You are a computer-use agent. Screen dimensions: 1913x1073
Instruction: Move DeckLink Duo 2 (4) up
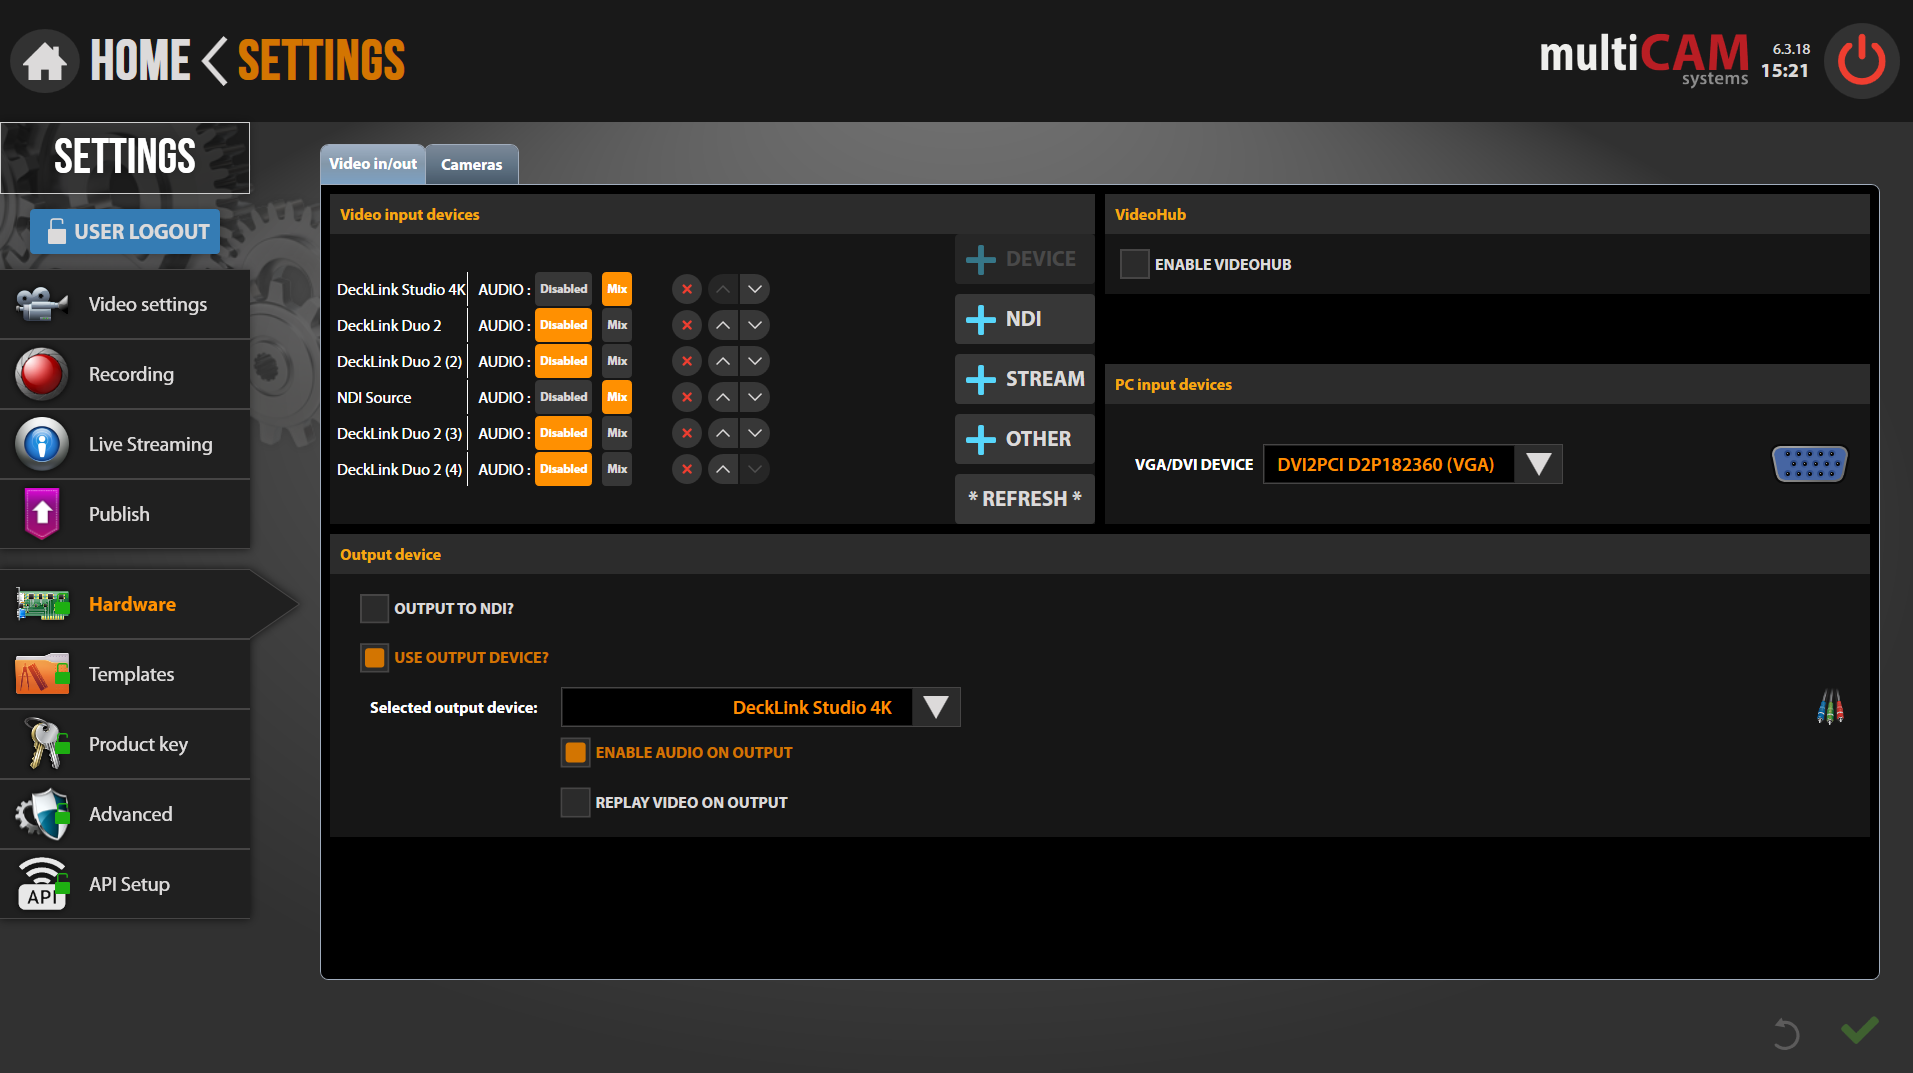click(723, 469)
